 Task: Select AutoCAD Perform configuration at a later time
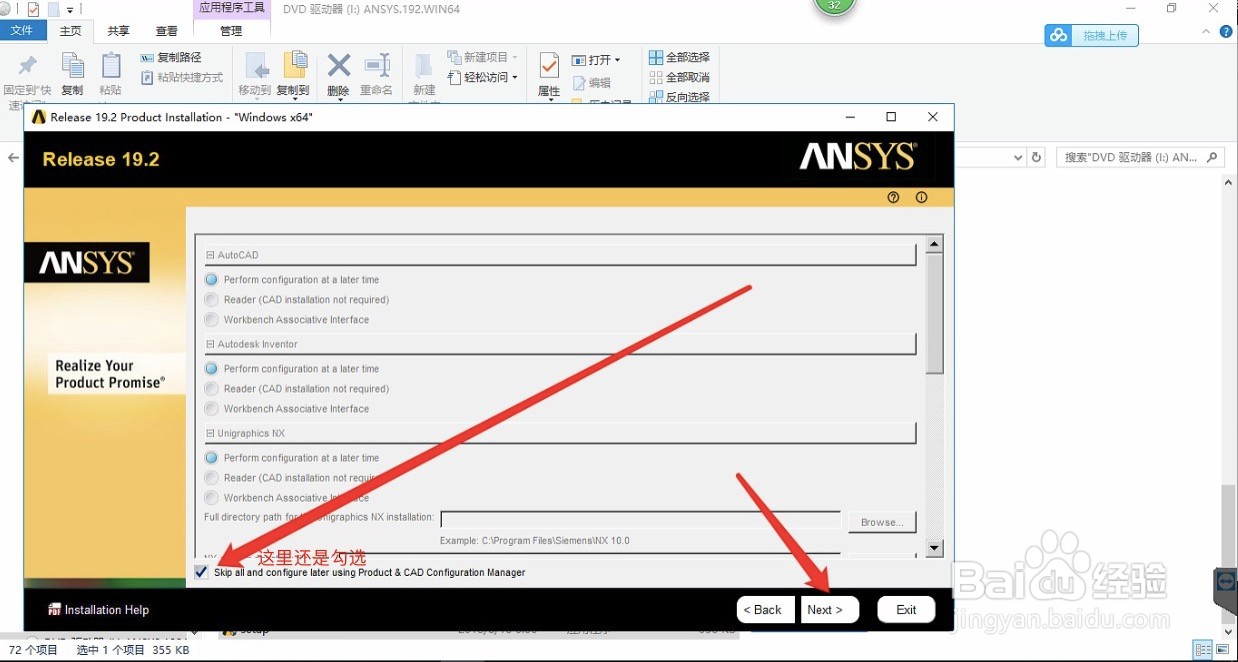(211, 280)
